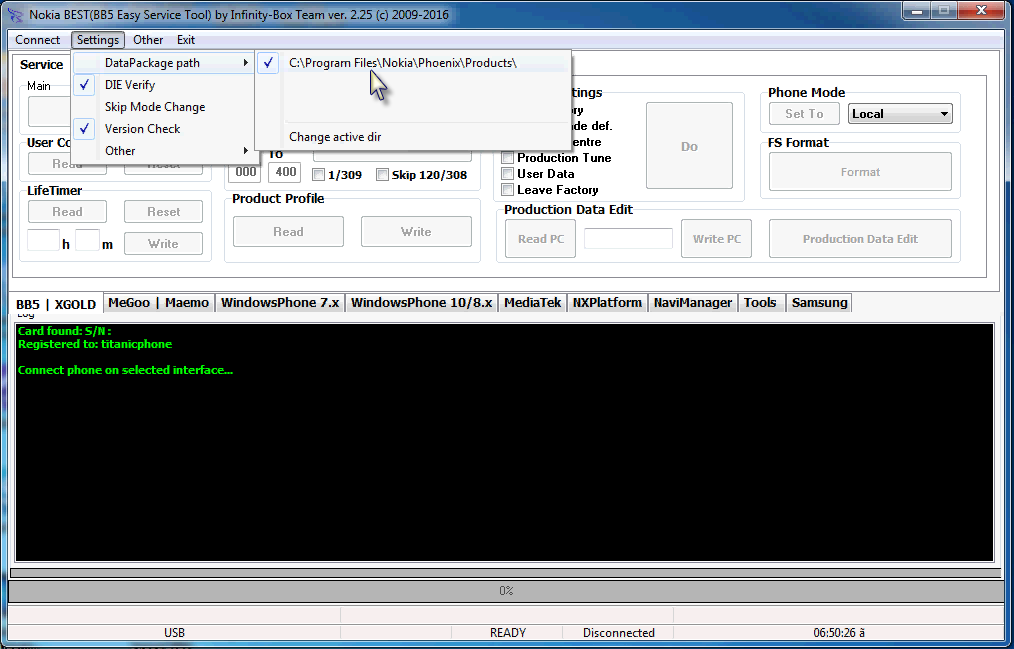Screen dimensions: 1014x649
Task: Click the Set To button
Action: pos(804,114)
